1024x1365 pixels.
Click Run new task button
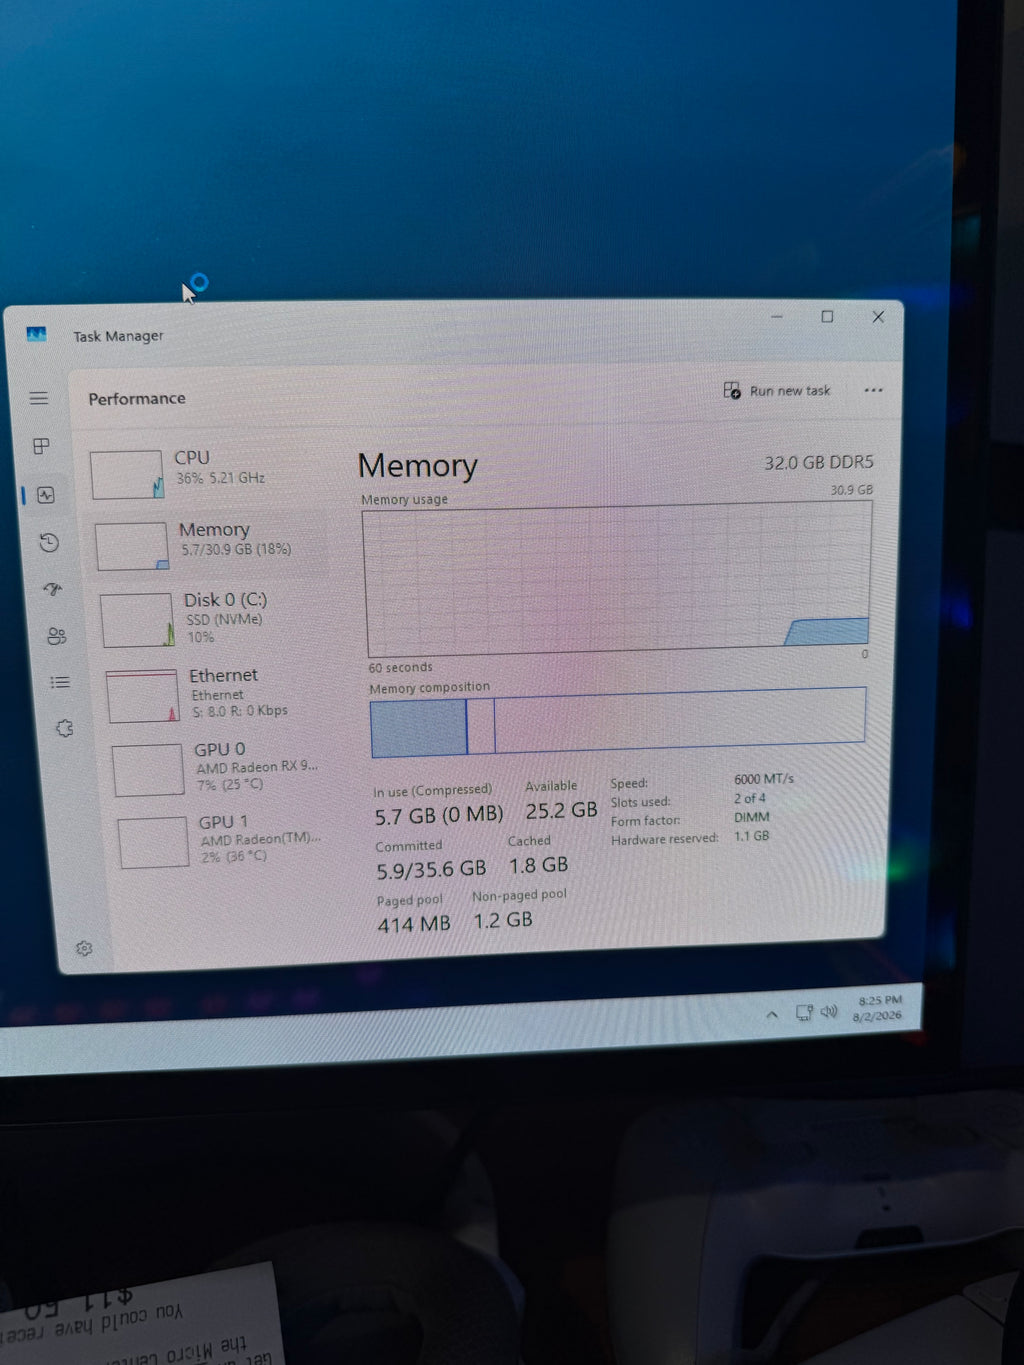click(777, 390)
